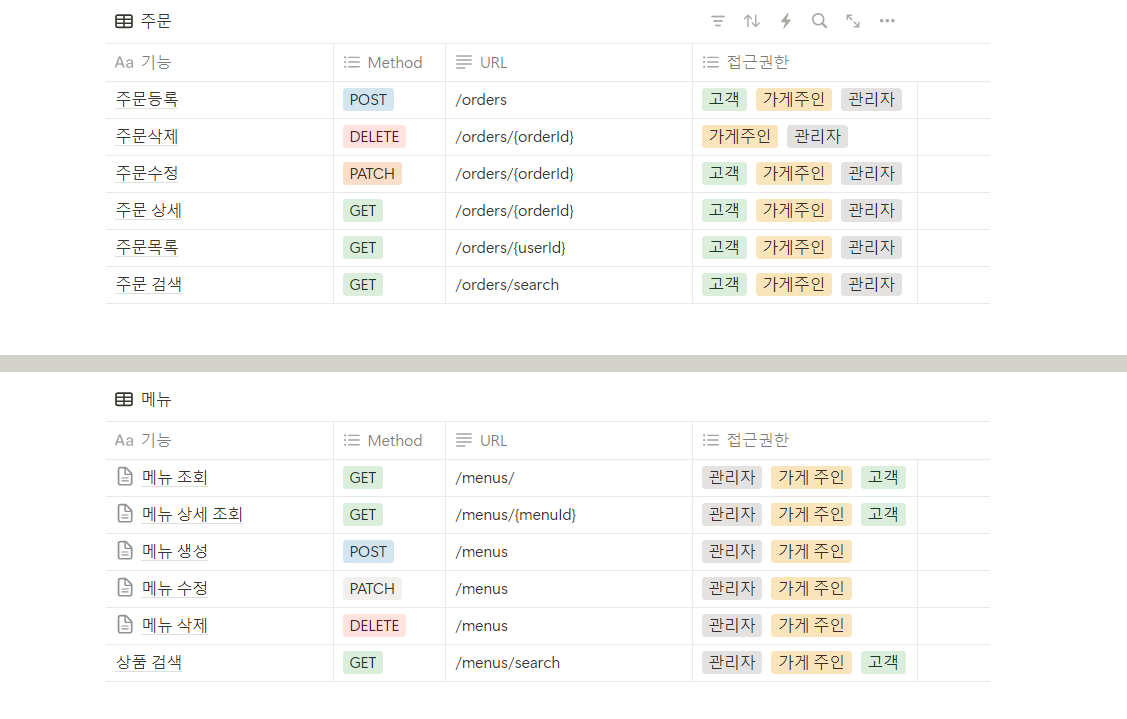Click the 메뉴 table view icon

coord(124,399)
